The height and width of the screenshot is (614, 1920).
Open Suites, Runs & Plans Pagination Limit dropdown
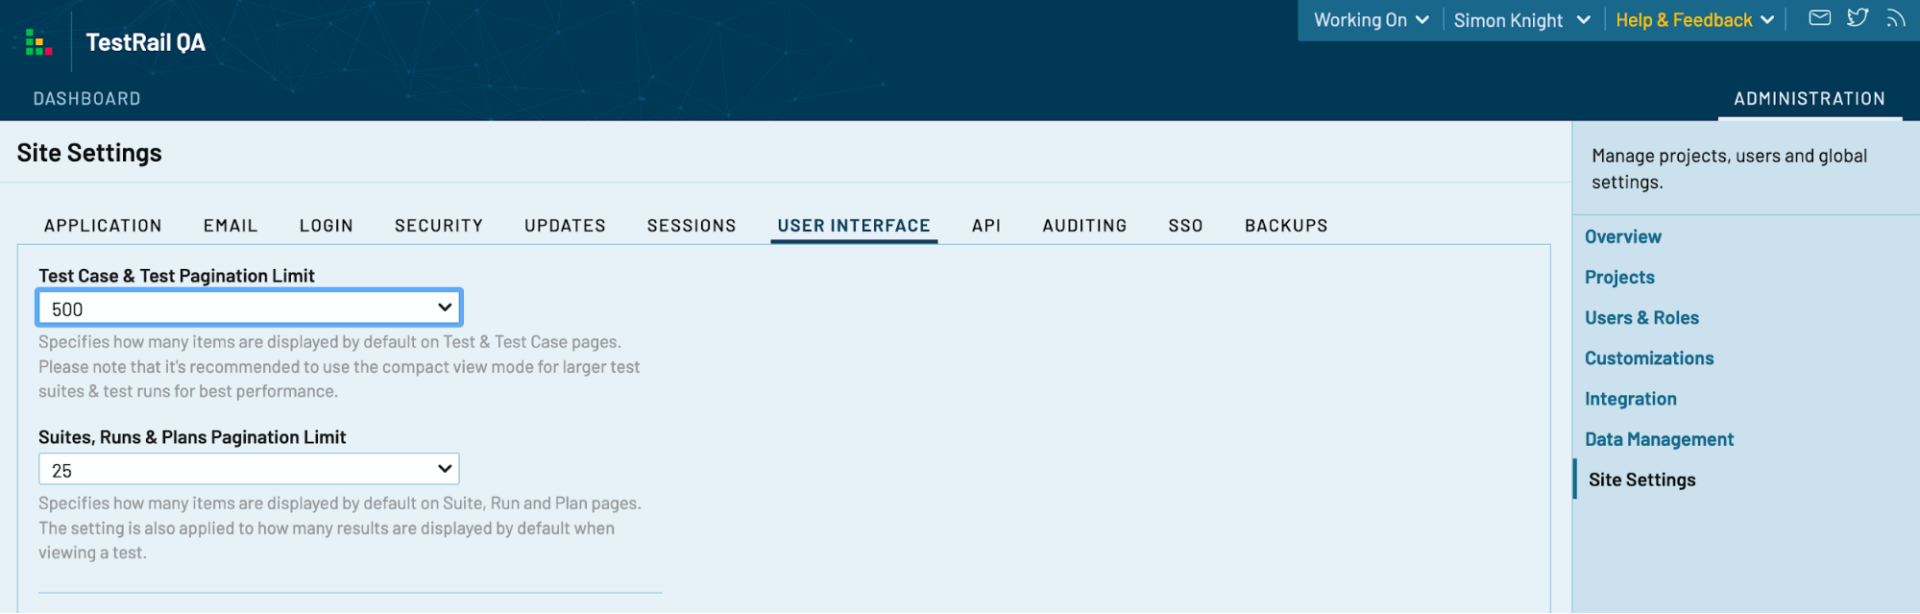pos(249,469)
